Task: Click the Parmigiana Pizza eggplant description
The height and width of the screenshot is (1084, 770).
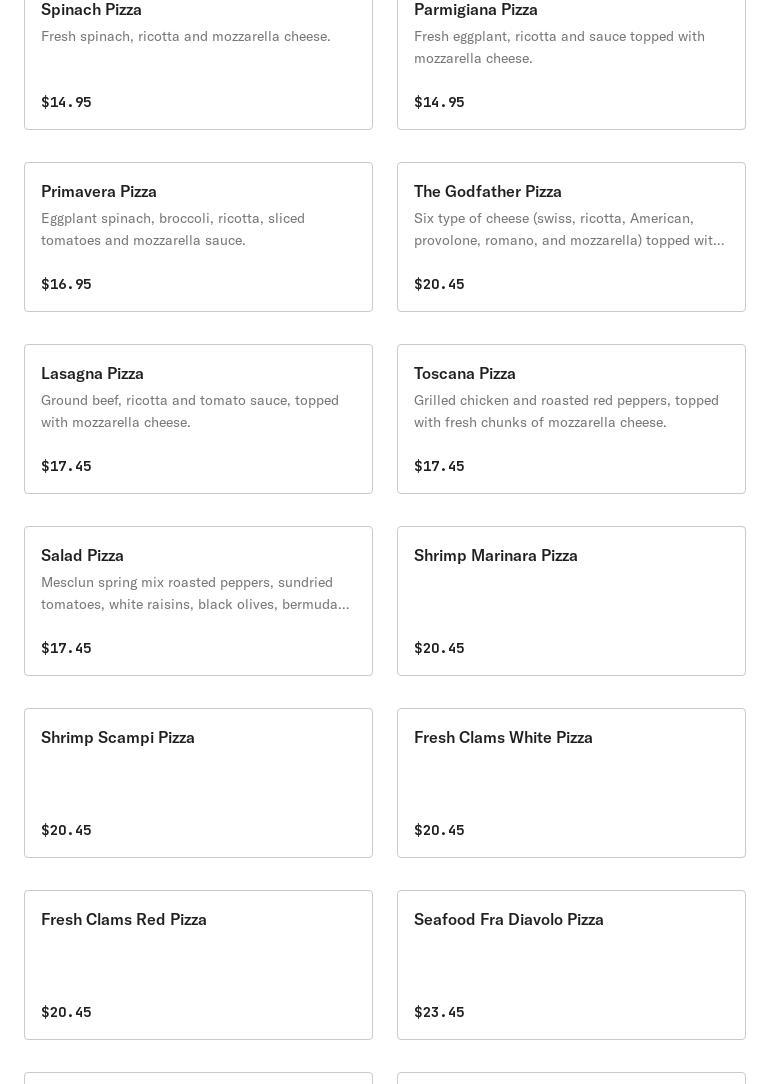Action: click(x=559, y=47)
